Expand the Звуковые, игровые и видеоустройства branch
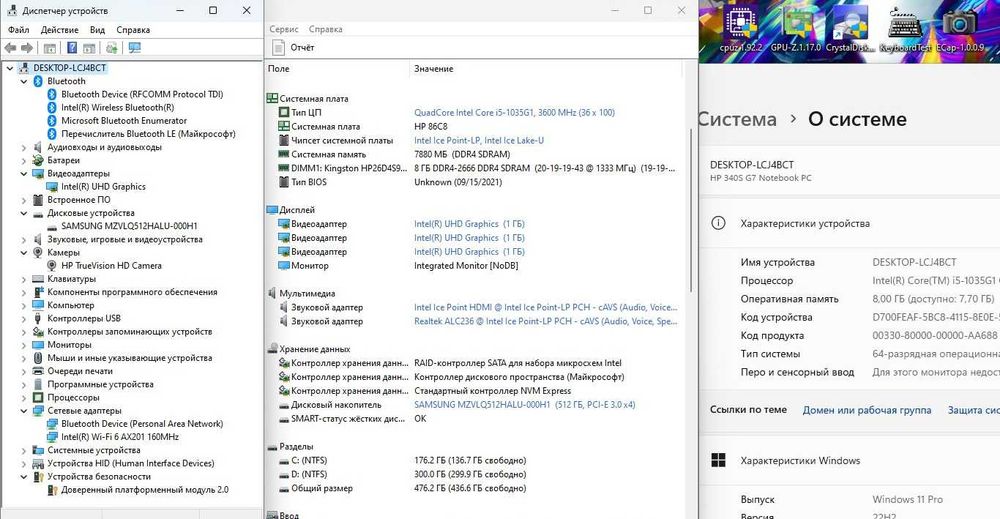This screenshot has height=519, width=1000. (x=24, y=239)
